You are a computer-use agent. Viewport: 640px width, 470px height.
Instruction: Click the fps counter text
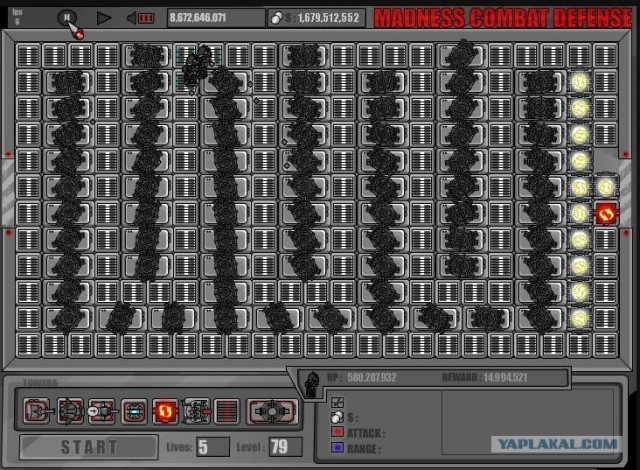point(17,16)
